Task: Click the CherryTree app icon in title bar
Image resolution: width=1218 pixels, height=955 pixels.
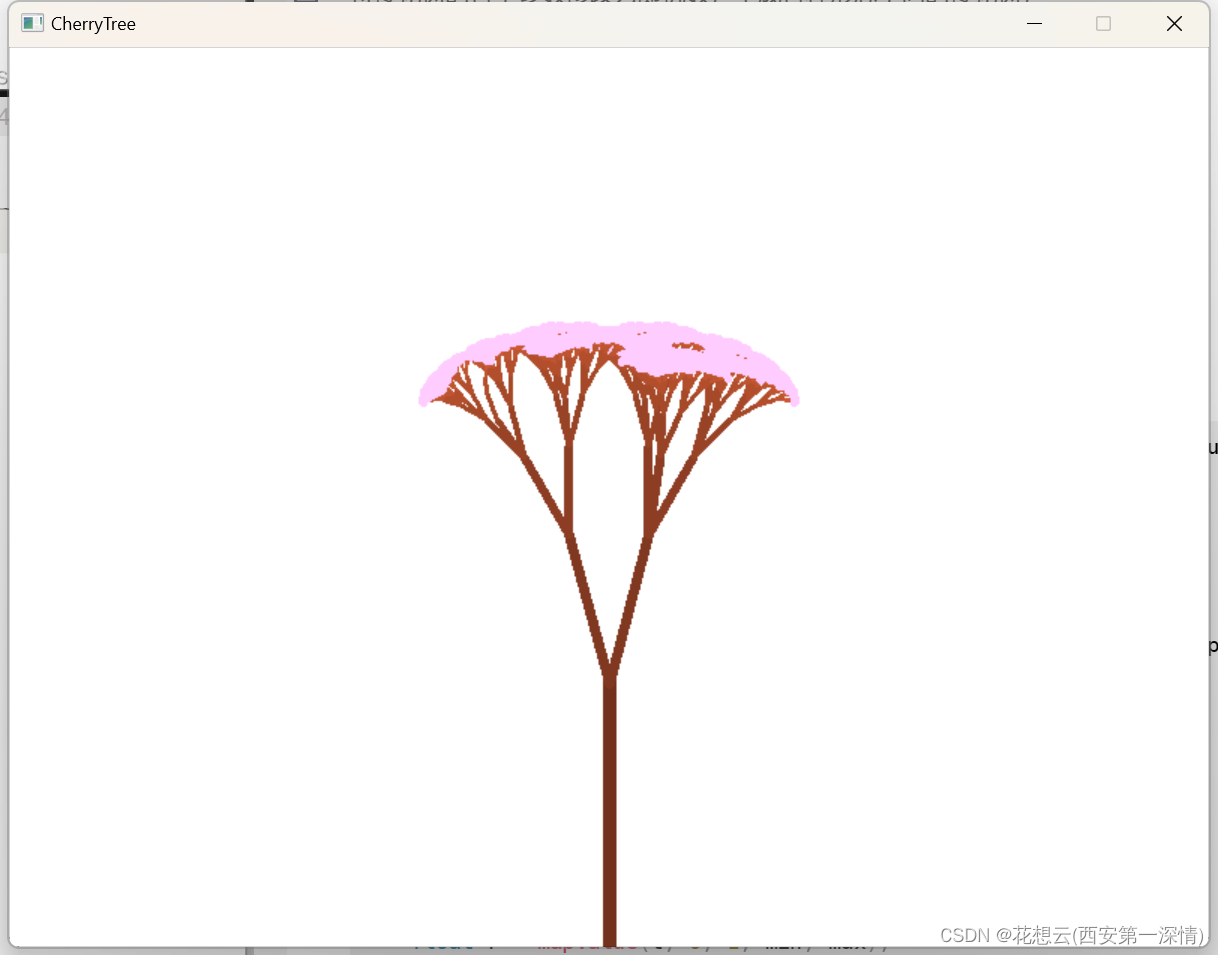Action: click(32, 23)
